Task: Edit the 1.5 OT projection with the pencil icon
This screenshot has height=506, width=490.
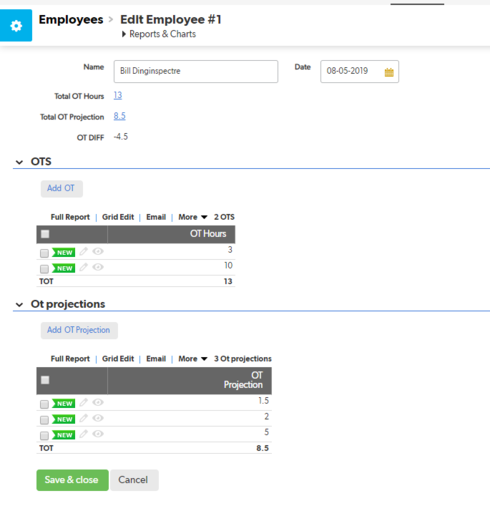Action: [x=84, y=402]
